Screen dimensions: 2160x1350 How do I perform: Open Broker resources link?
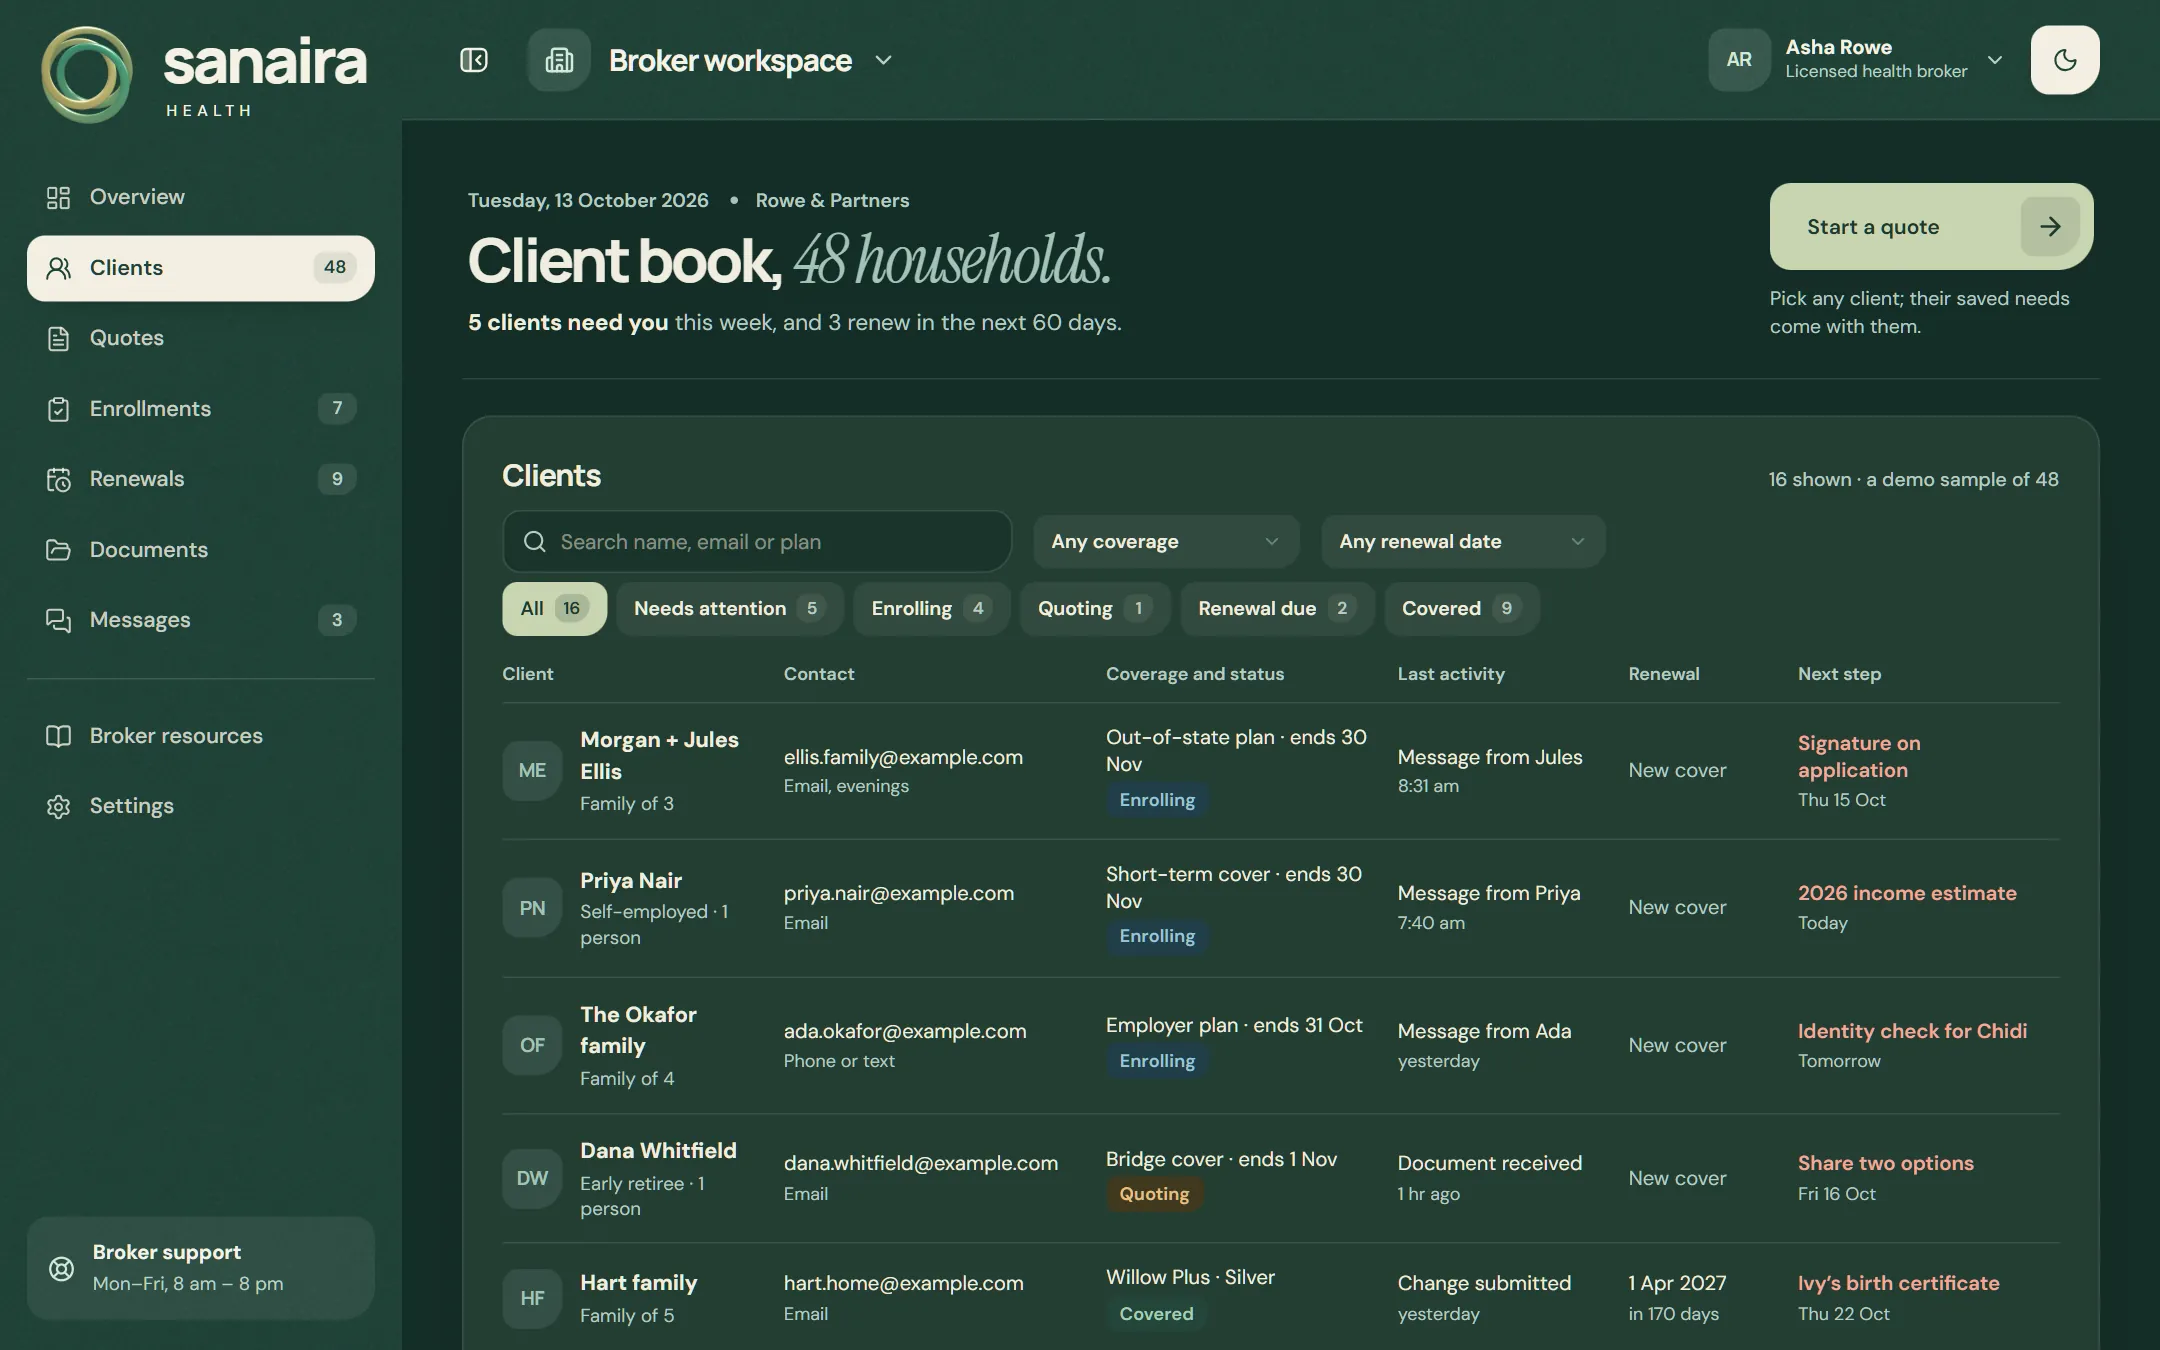tap(200, 736)
